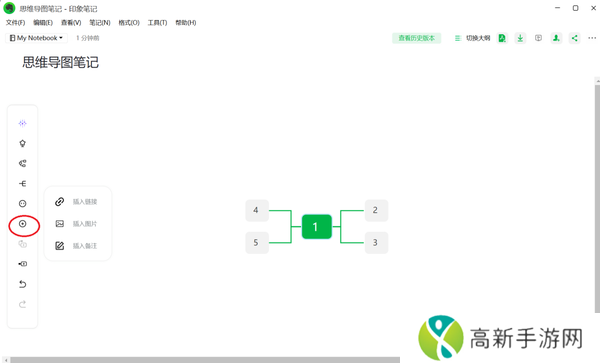This screenshot has width=600, height=363.
Task: Select mind map node 5
Action: [x=257, y=243]
